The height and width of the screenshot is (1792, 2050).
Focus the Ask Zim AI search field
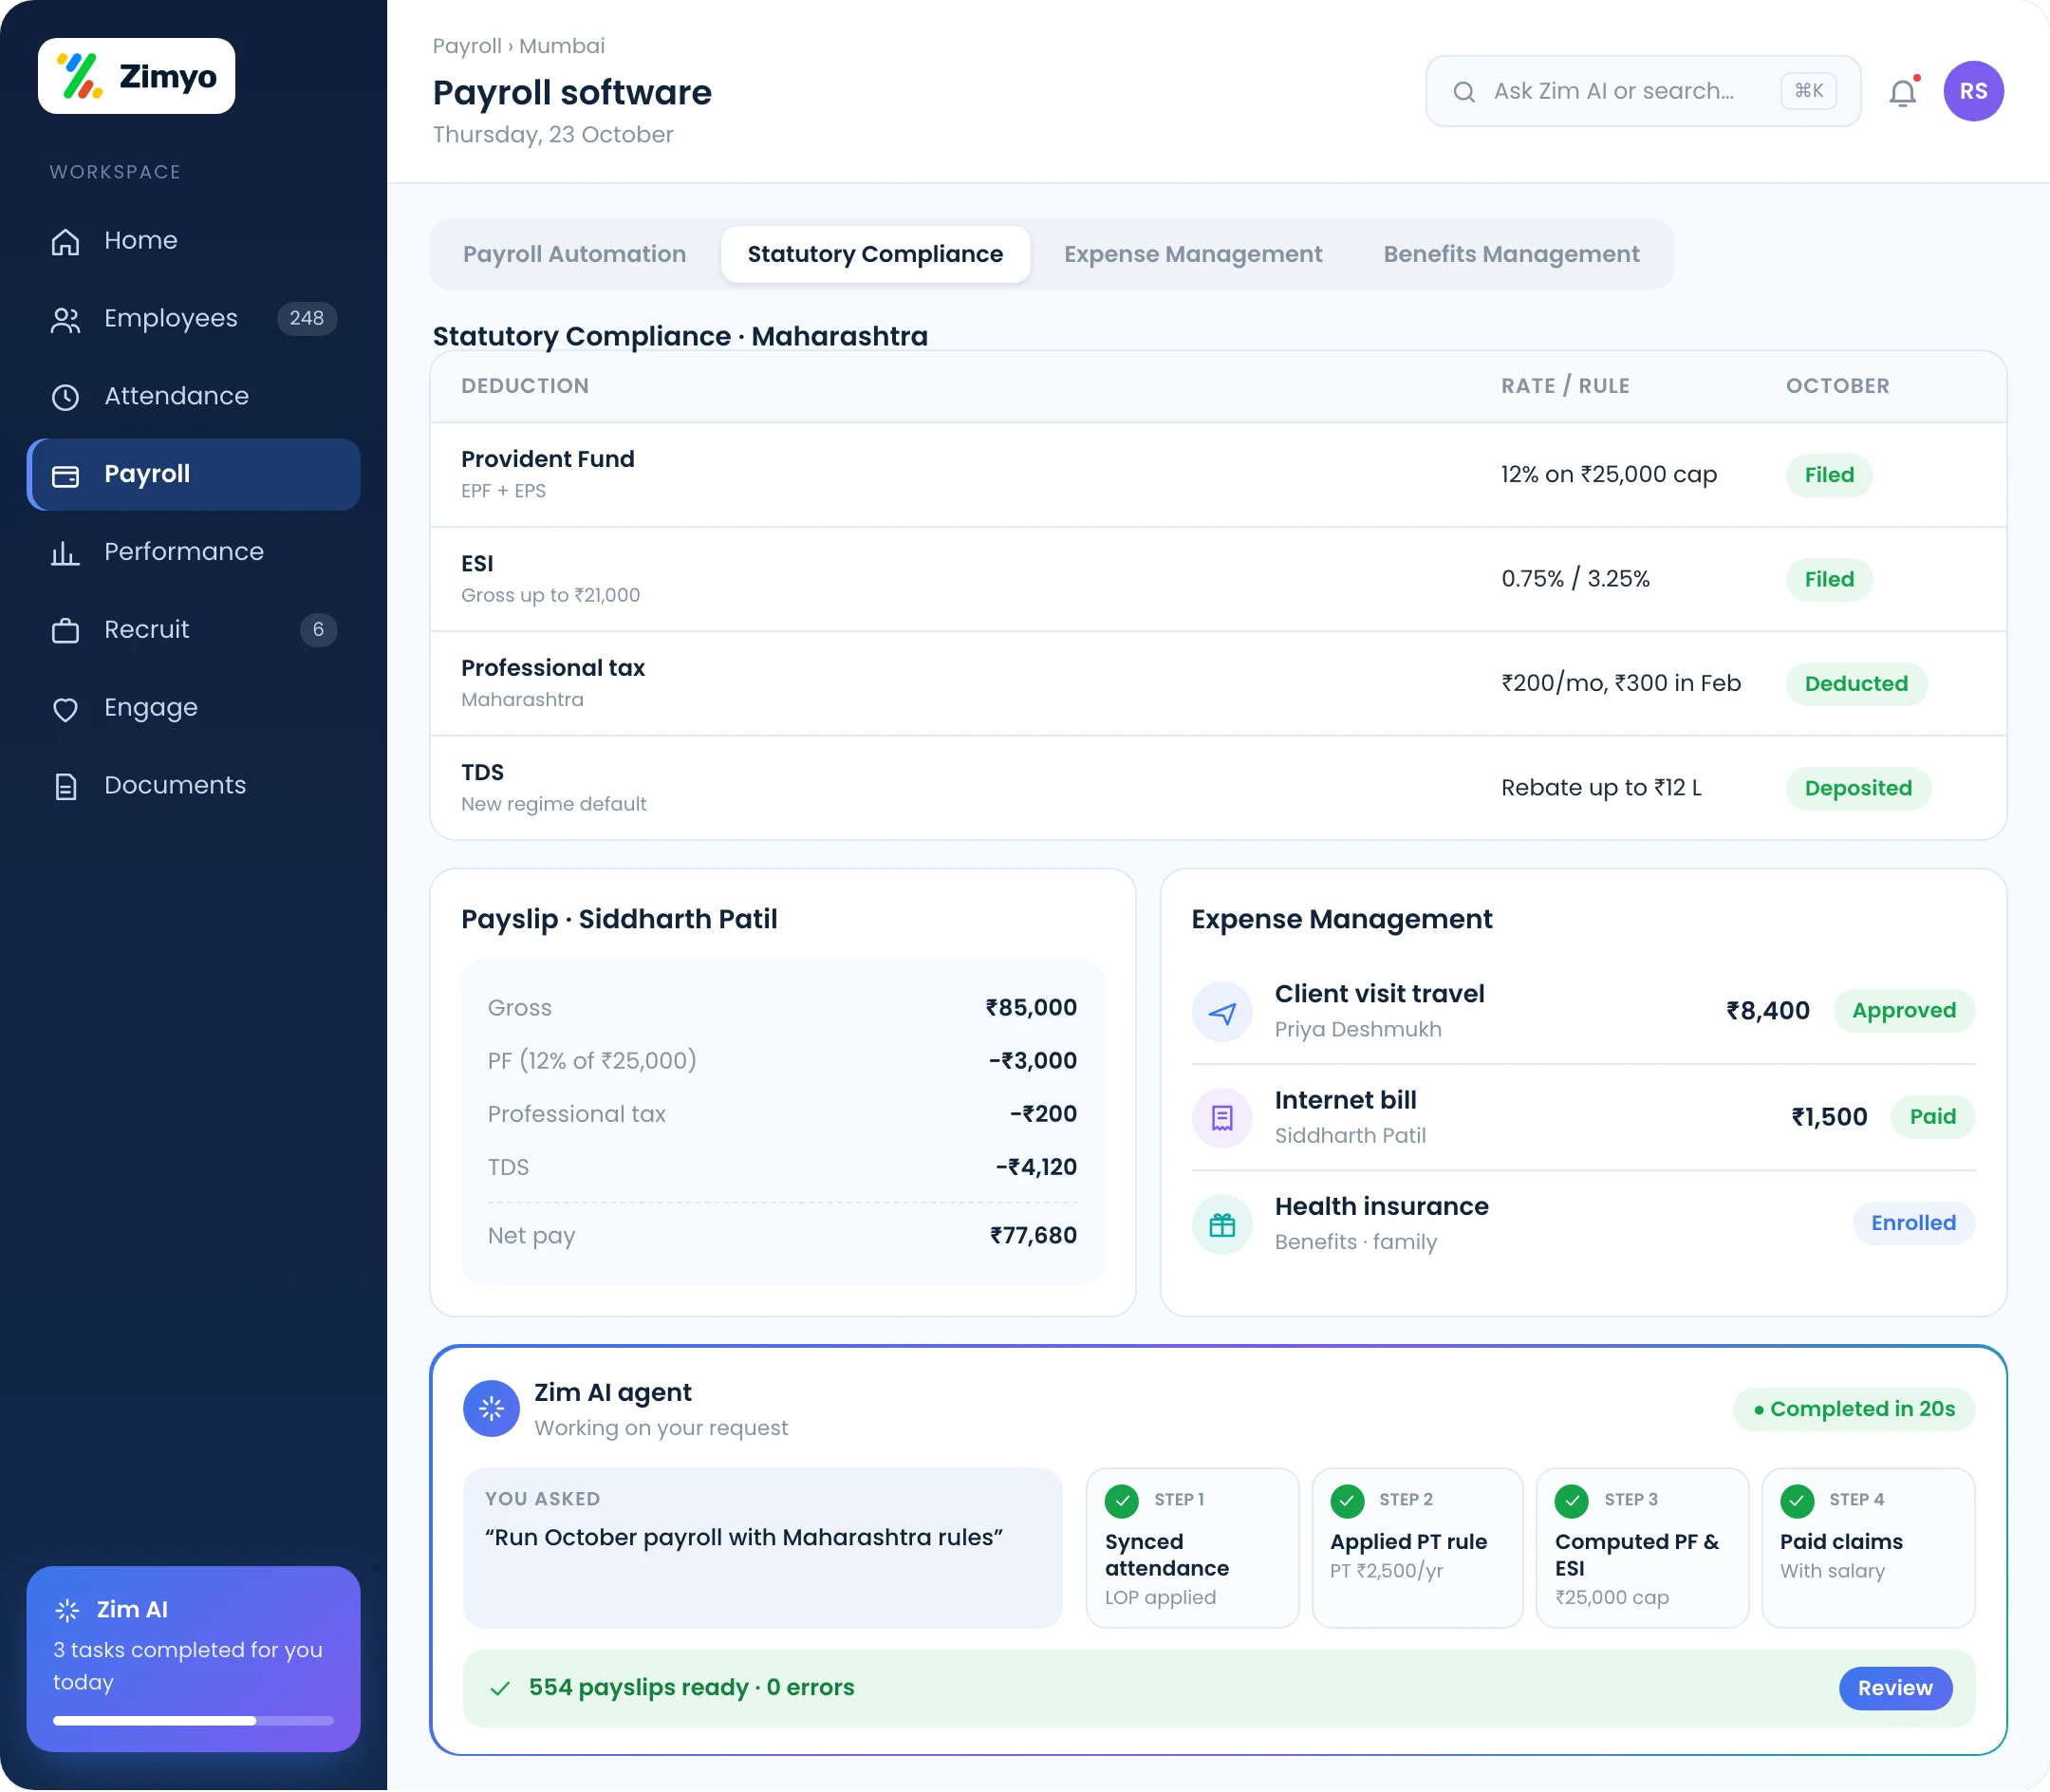click(1643, 92)
